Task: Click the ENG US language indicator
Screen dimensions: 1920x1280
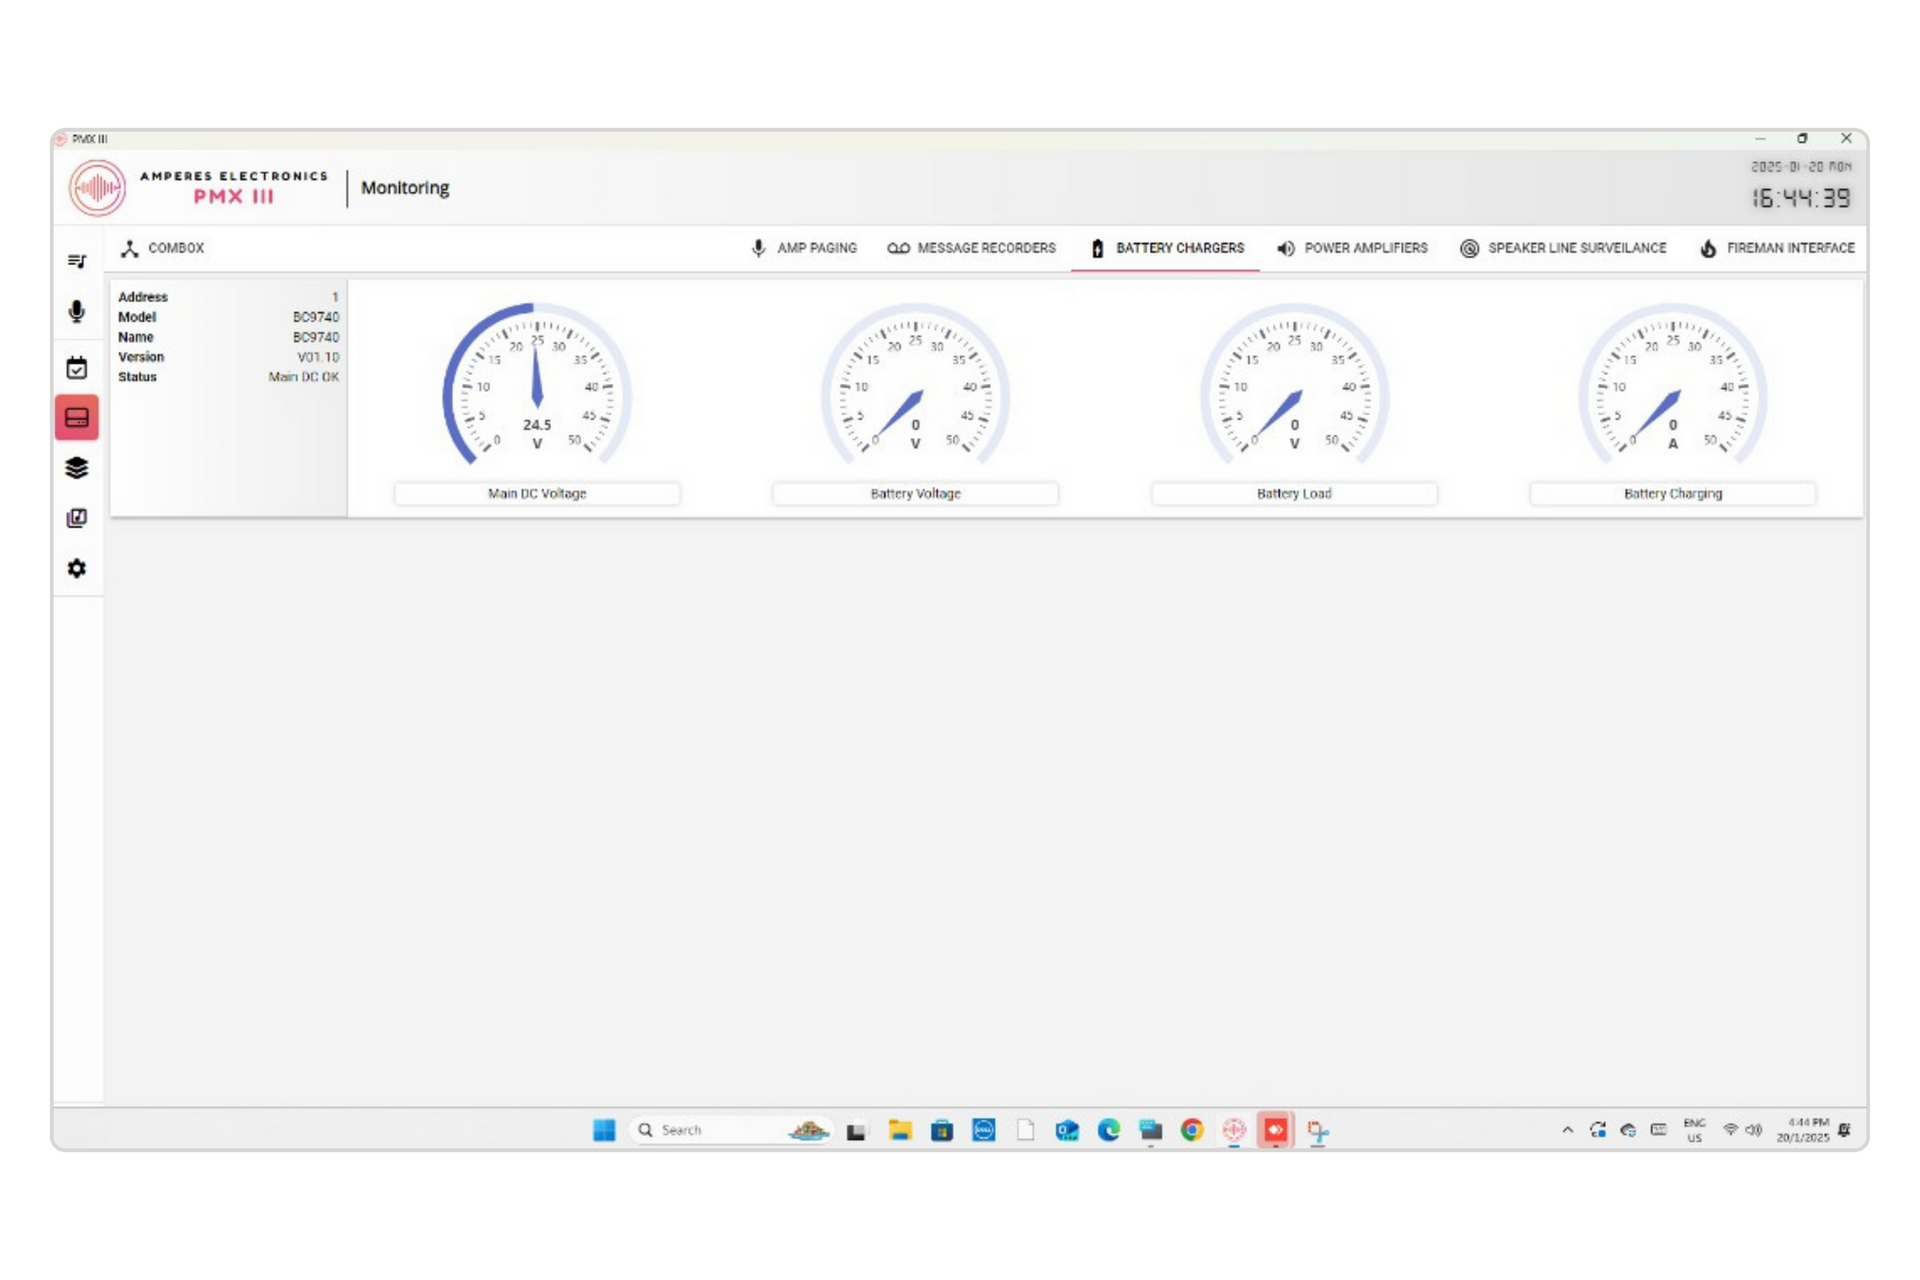Action: click(1695, 1130)
